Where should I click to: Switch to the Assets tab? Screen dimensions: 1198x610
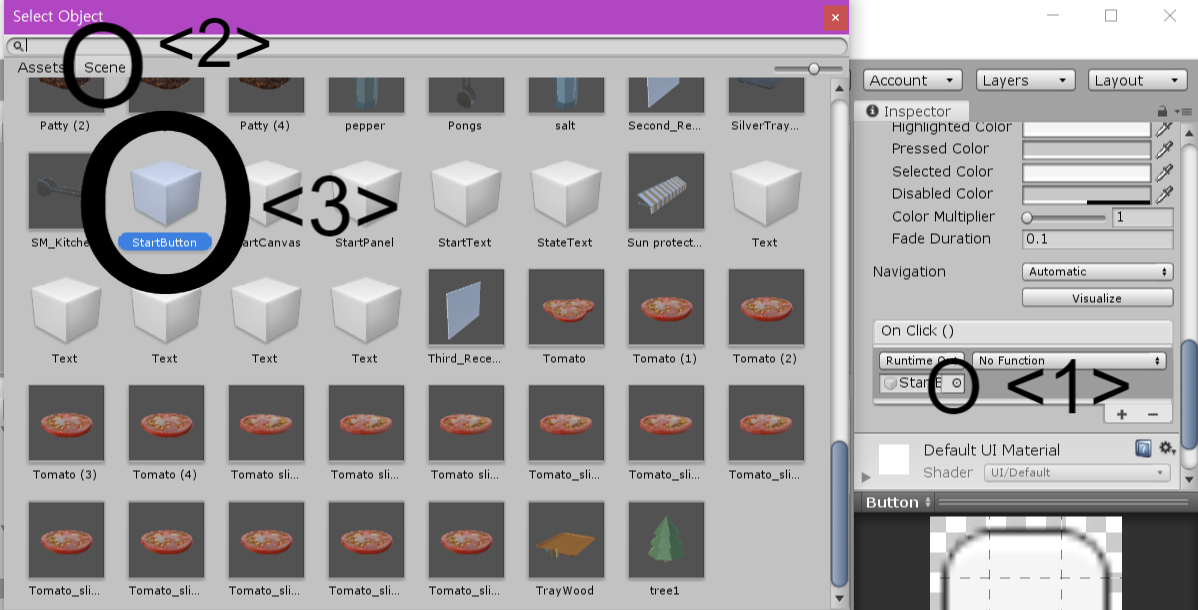coord(40,67)
